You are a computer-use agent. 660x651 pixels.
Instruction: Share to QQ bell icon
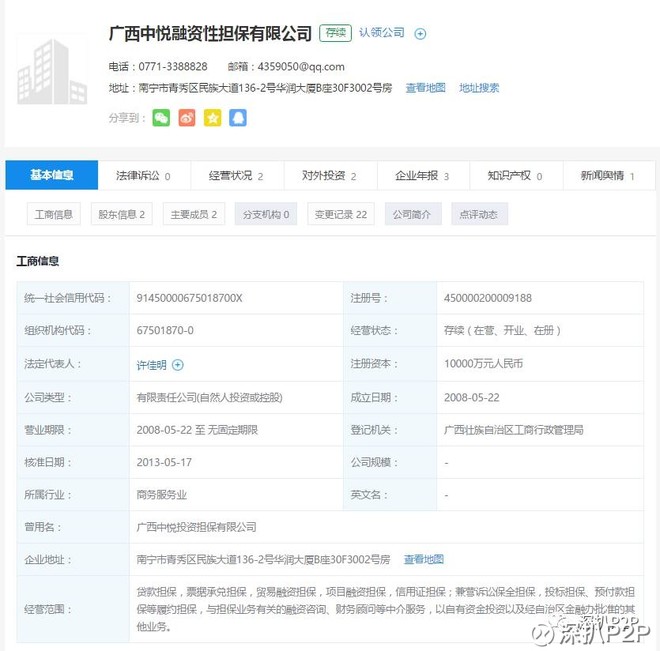pos(238,118)
